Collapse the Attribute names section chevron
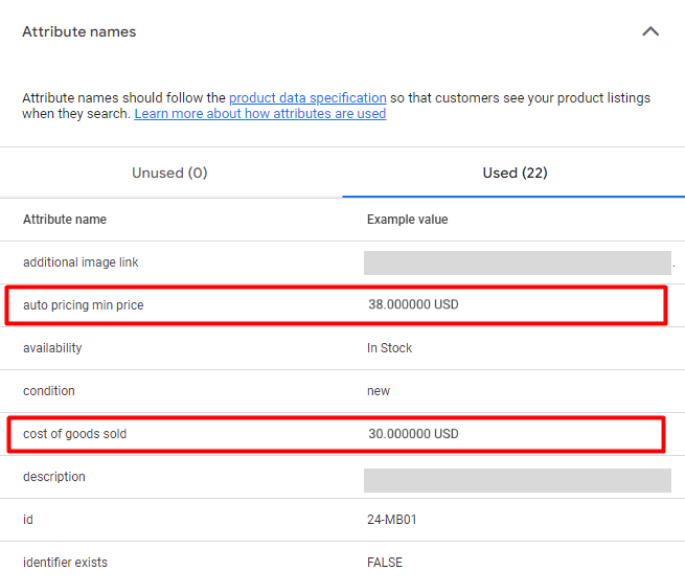685x583 pixels. pos(650,31)
